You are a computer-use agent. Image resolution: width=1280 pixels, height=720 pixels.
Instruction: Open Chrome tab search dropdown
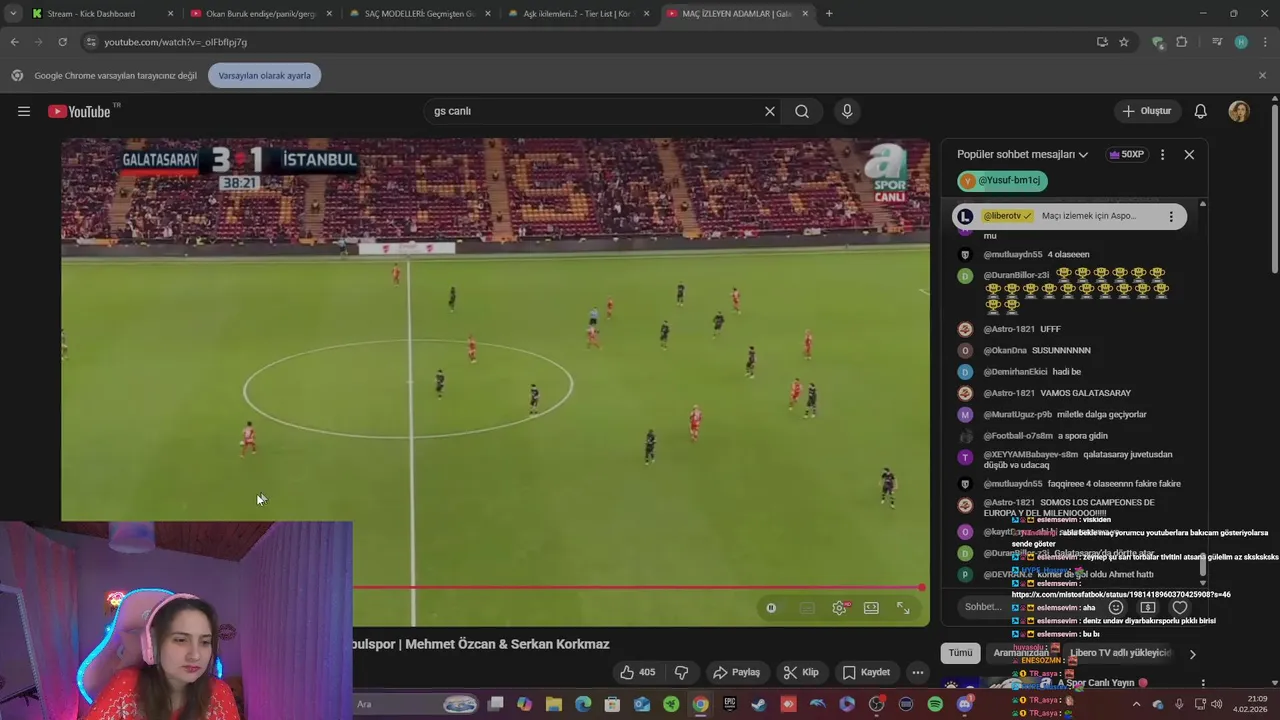click(13, 14)
